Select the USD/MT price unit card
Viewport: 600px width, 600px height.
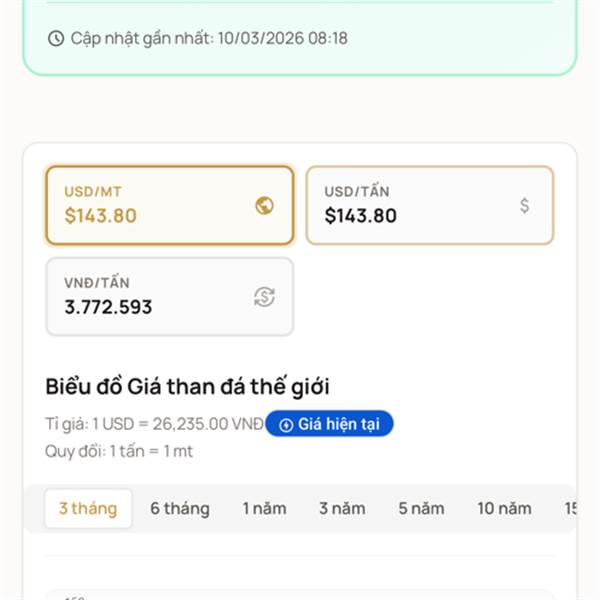[170, 205]
